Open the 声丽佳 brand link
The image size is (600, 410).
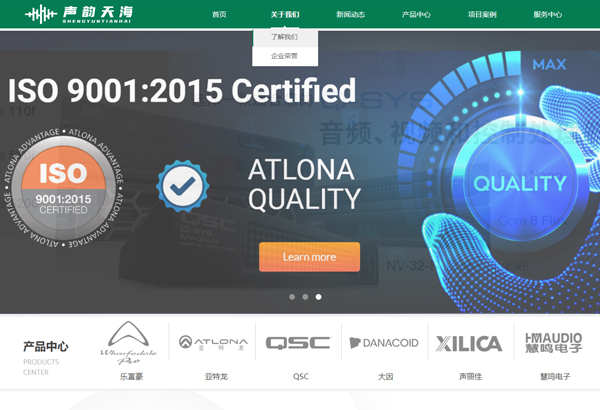click(470, 377)
